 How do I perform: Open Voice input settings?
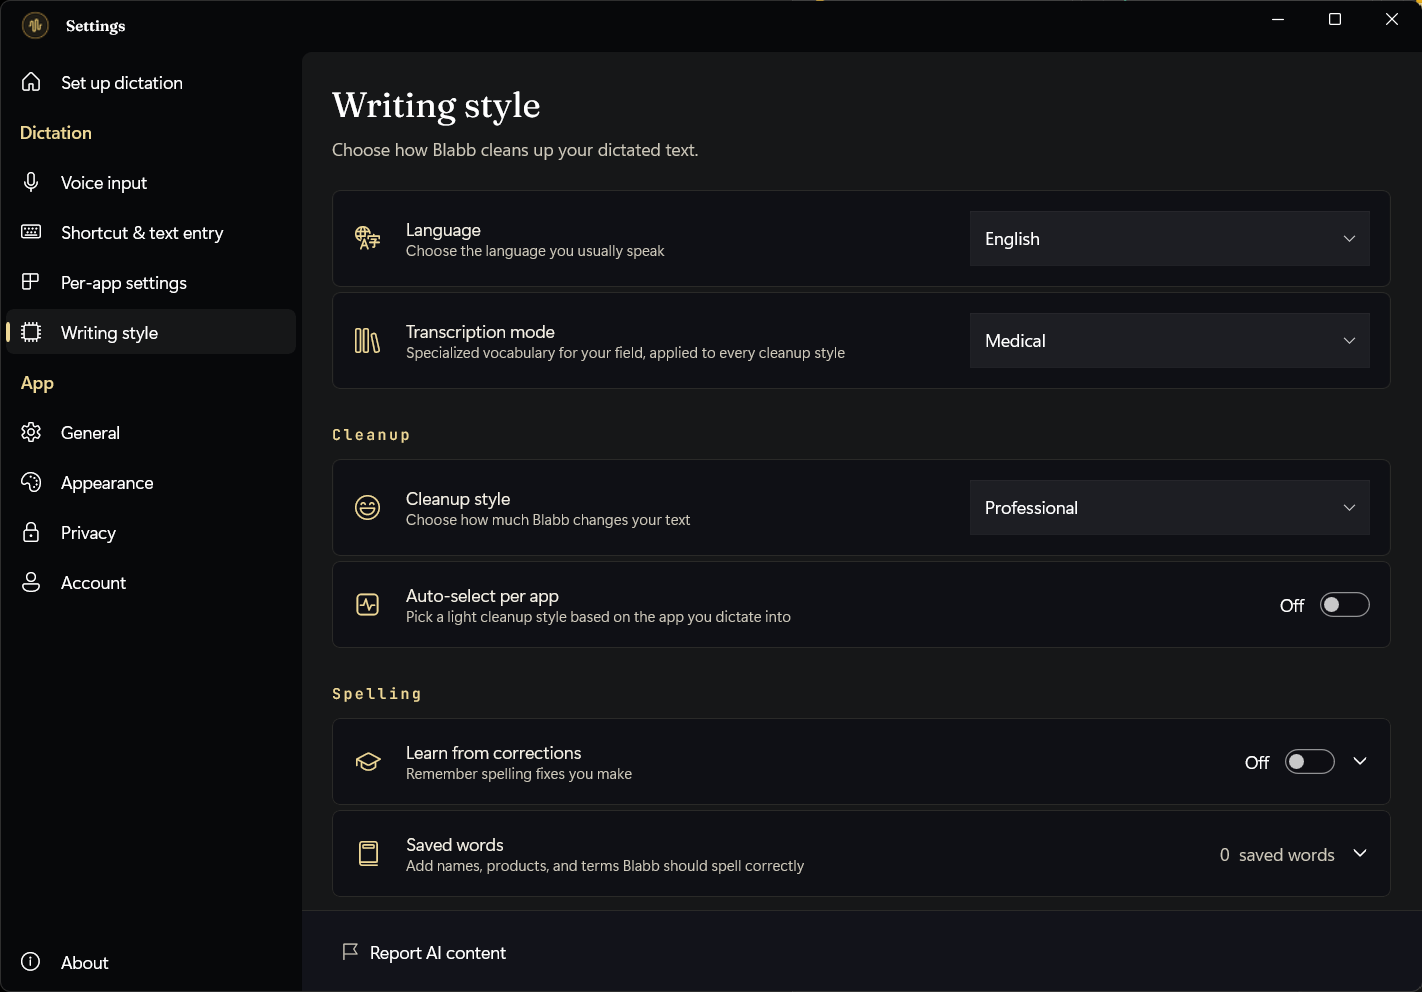pyautogui.click(x=151, y=183)
